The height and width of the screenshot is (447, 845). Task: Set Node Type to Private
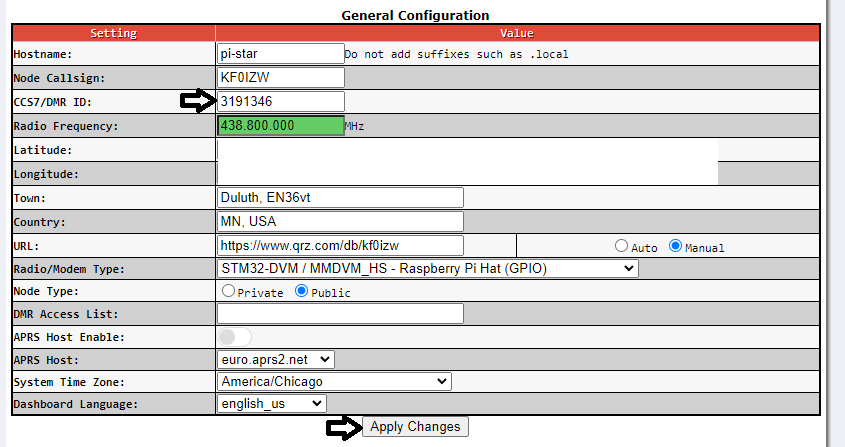point(229,292)
